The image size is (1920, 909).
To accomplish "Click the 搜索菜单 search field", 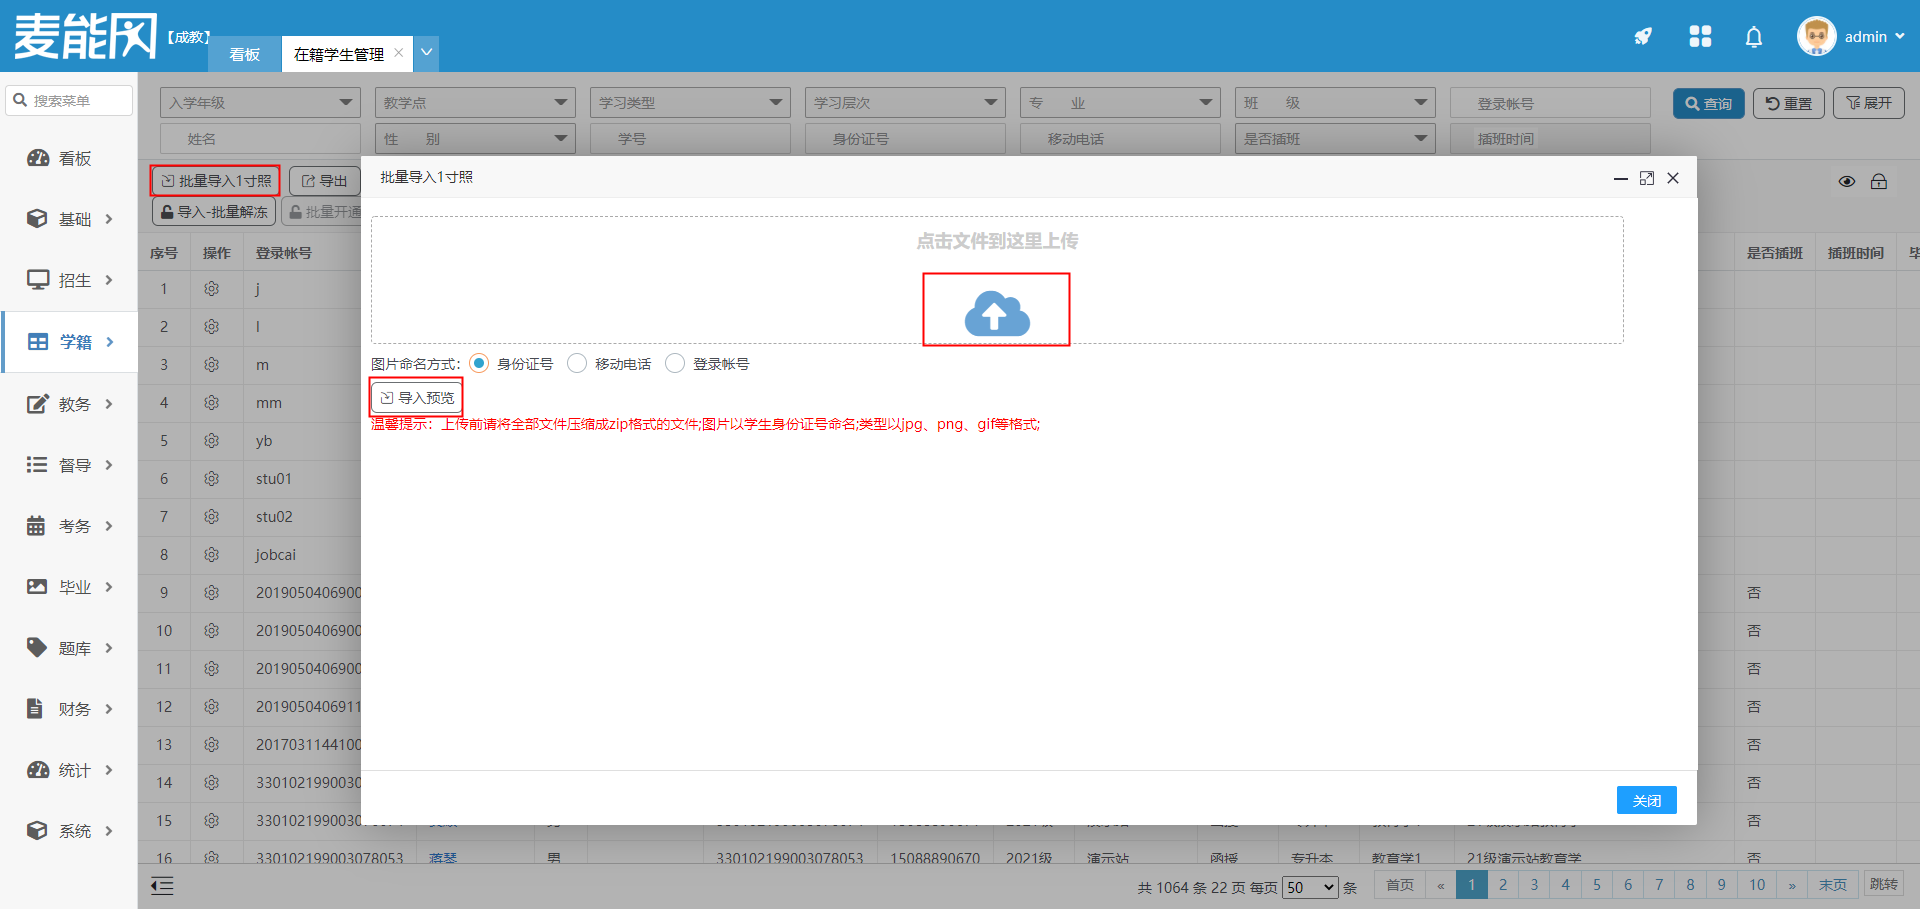I will [x=70, y=101].
